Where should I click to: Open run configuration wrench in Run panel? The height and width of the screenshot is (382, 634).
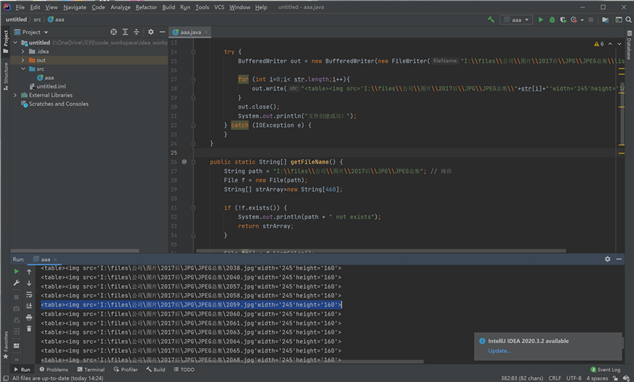(16, 283)
